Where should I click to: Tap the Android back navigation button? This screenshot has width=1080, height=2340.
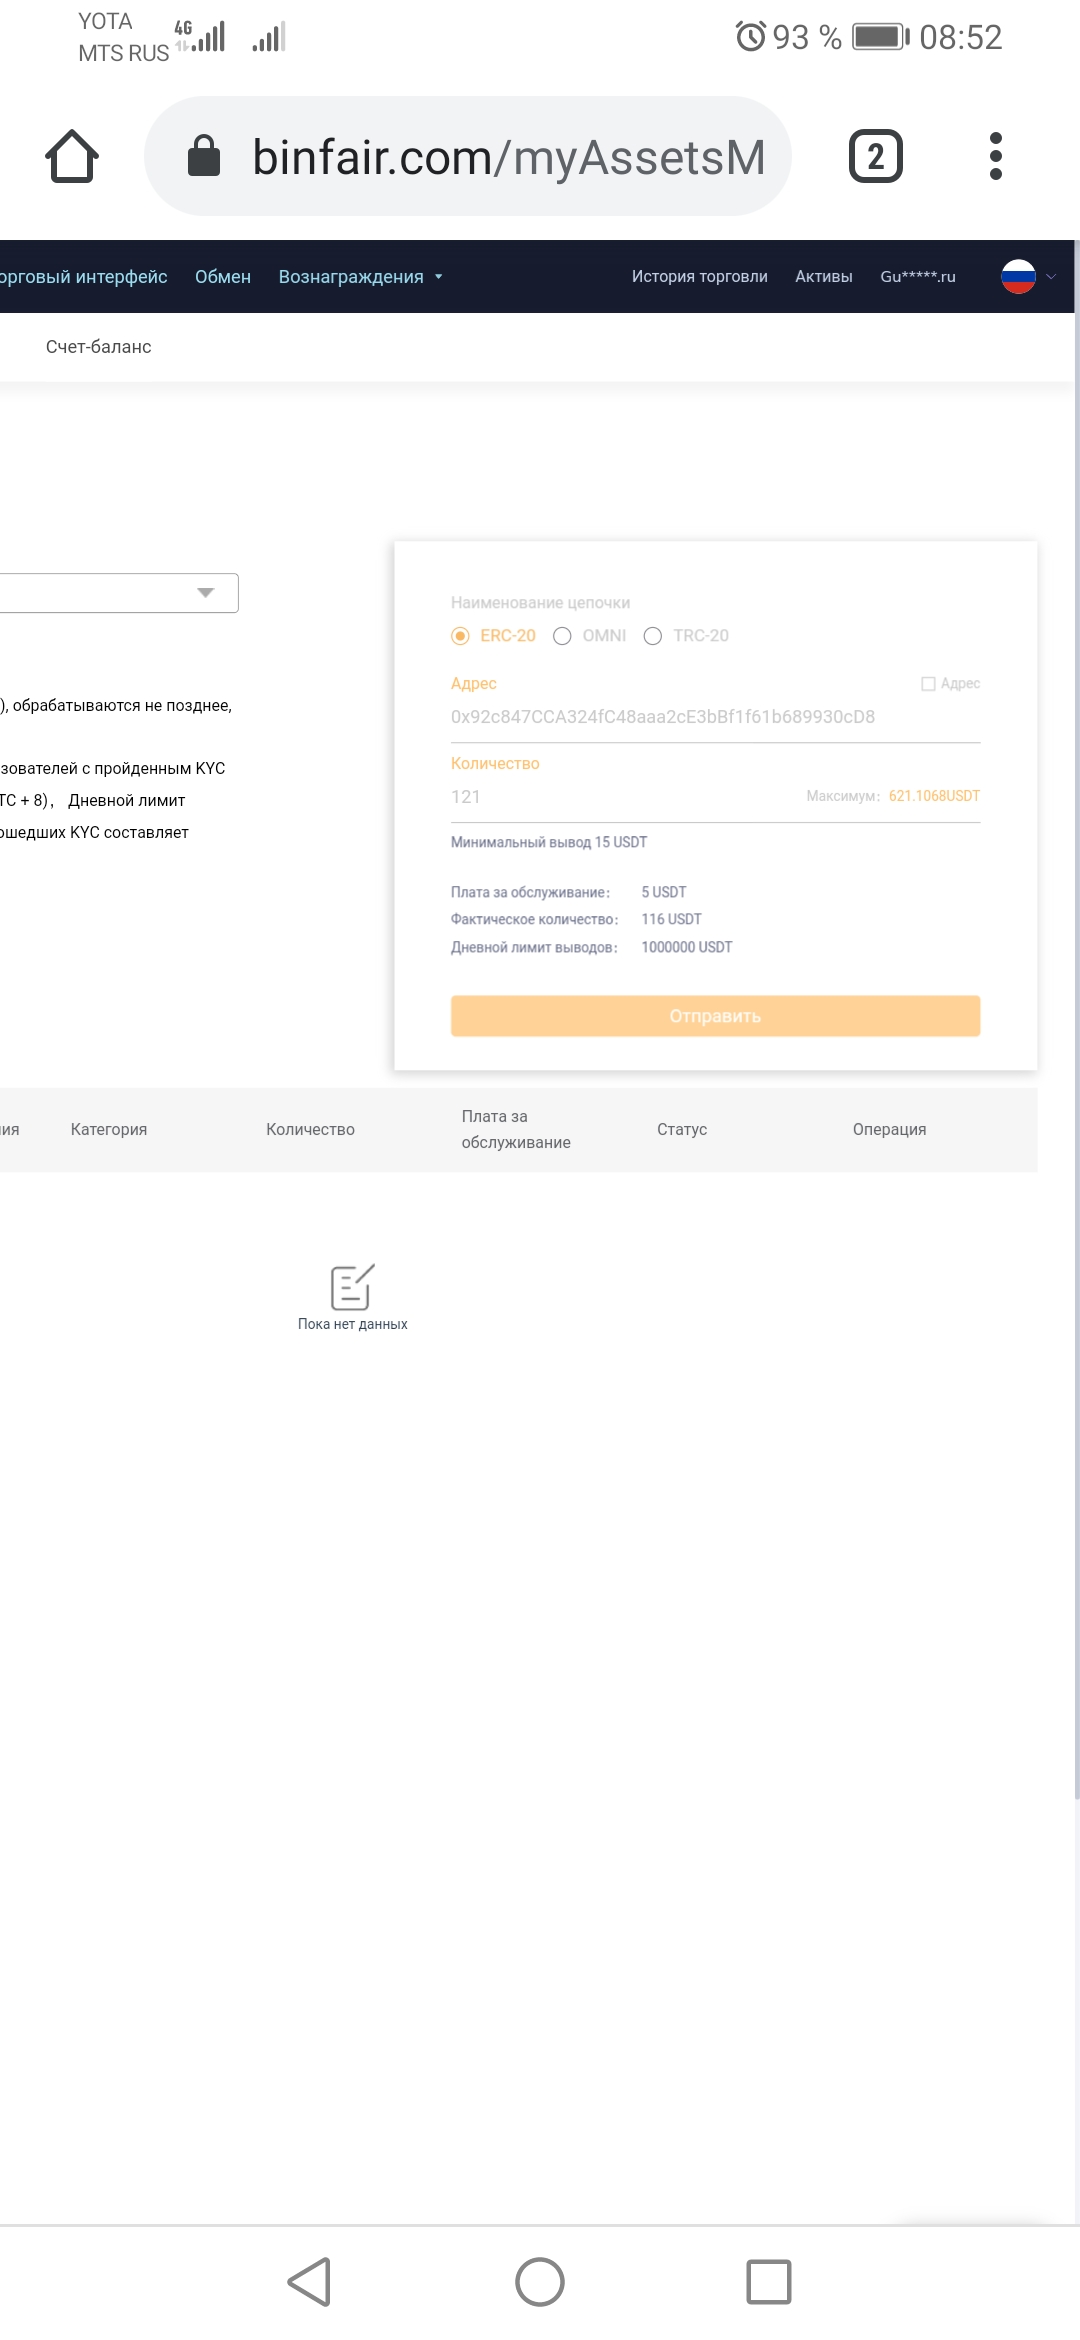(x=309, y=2282)
